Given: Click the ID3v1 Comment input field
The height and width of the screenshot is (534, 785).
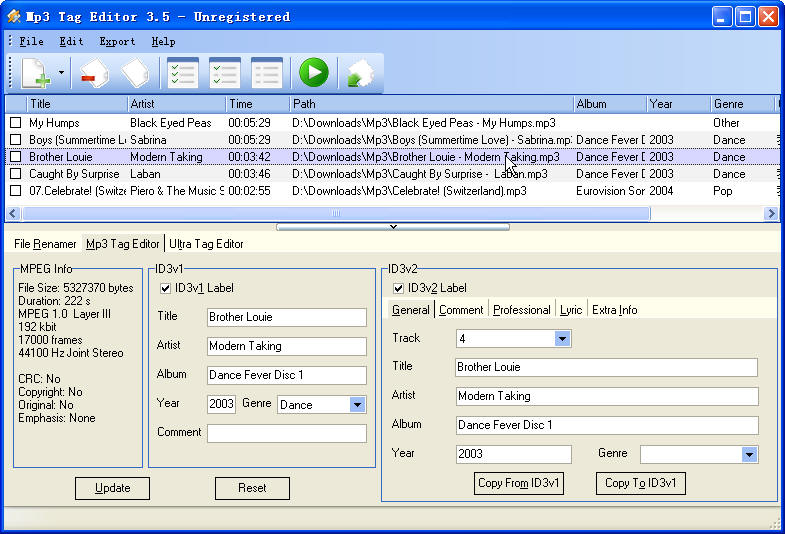Looking at the screenshot, I should point(287,433).
